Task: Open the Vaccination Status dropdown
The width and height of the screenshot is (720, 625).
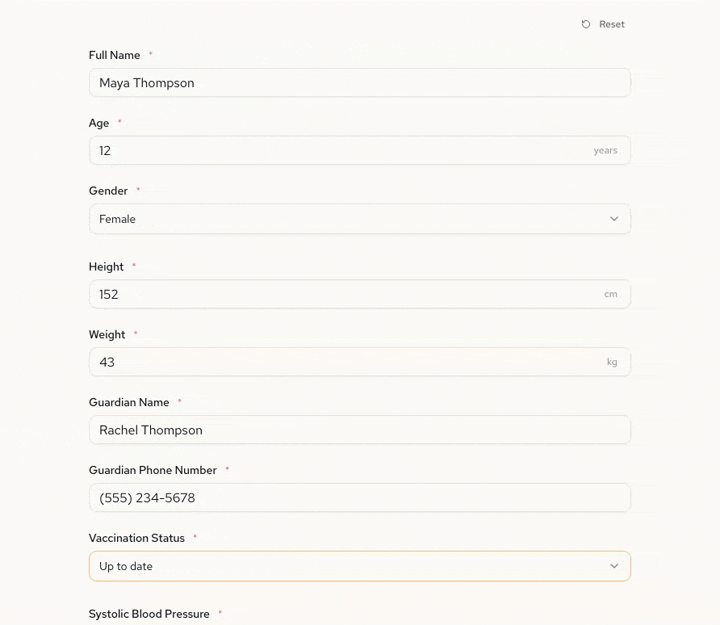Action: click(x=359, y=566)
